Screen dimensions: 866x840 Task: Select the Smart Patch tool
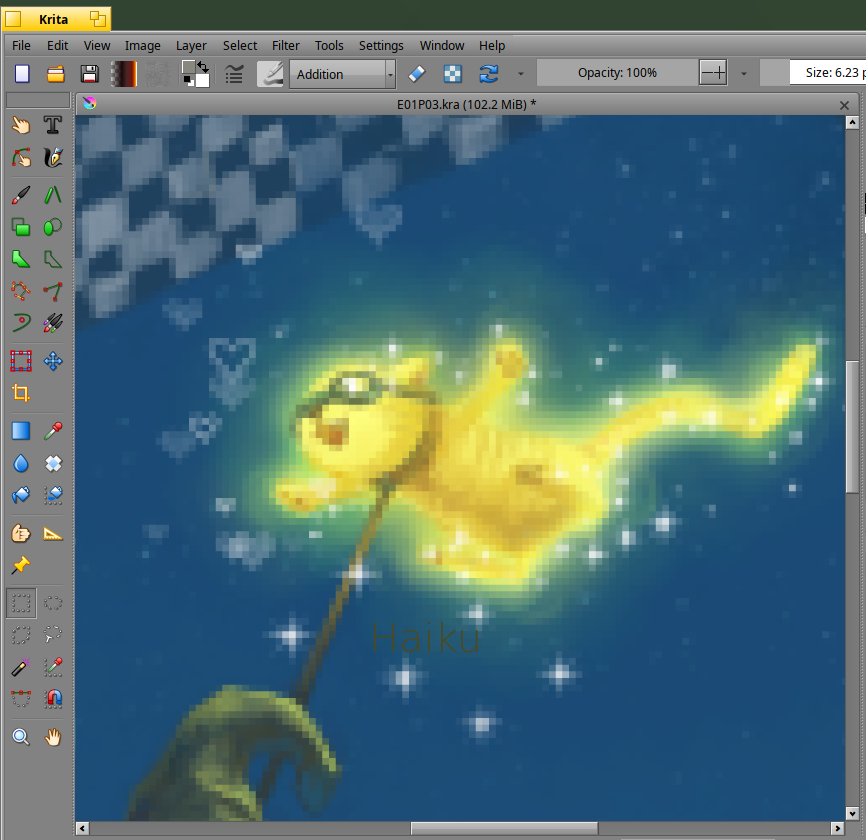(53, 463)
